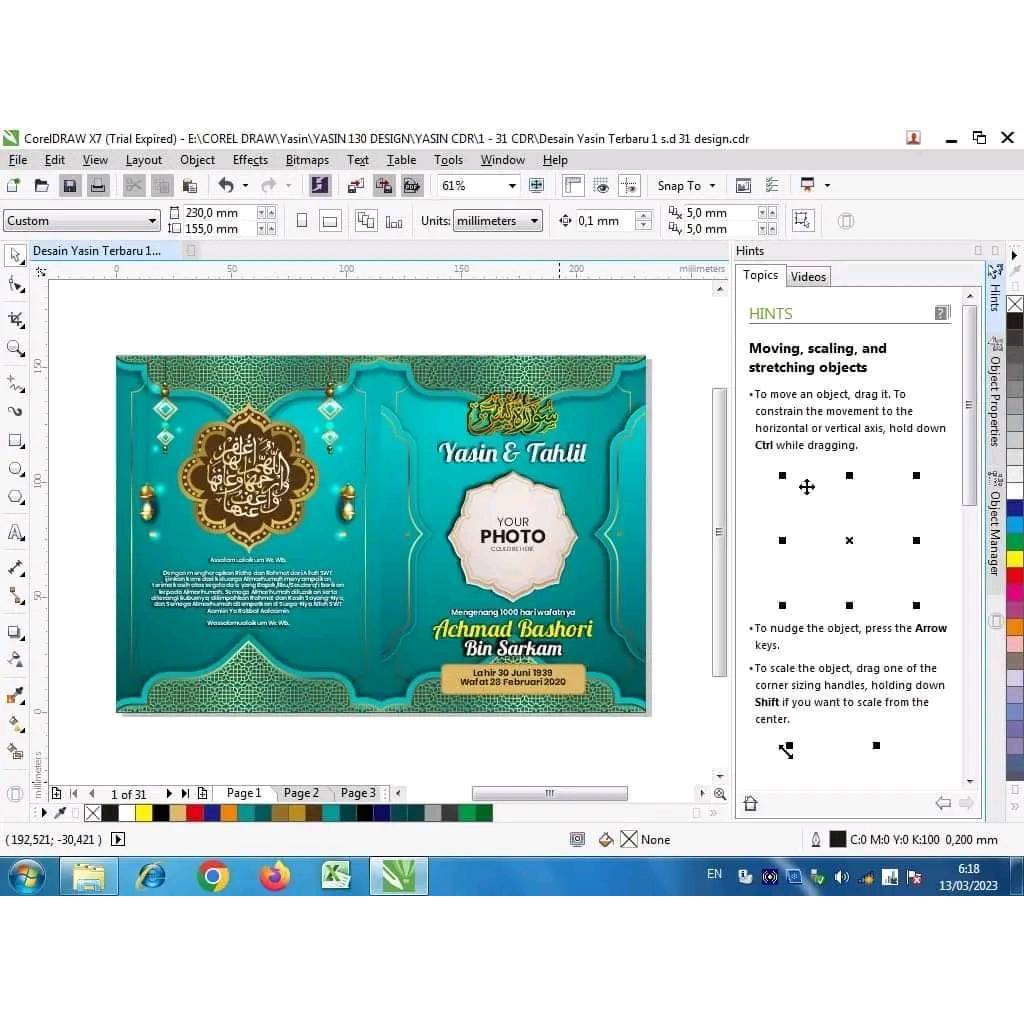Viewport: 1024px width, 1024px height.
Task: Open the page size Custom dropdown
Action: [x=82, y=221]
